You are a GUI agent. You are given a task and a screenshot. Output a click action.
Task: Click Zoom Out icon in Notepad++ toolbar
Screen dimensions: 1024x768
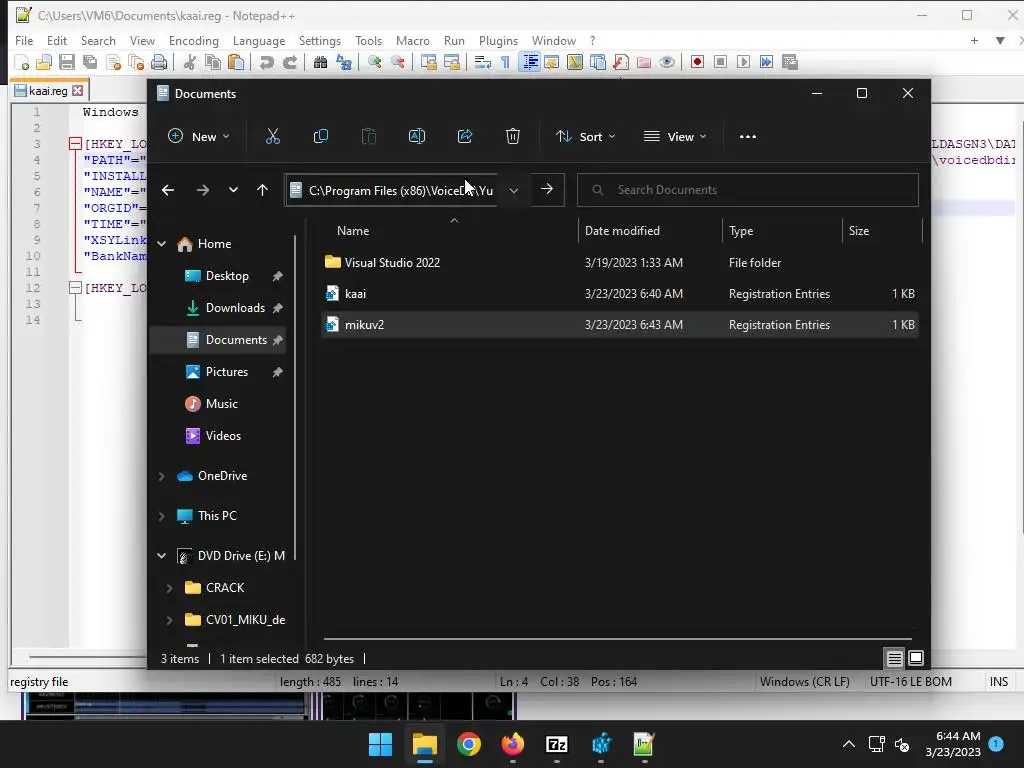click(397, 62)
